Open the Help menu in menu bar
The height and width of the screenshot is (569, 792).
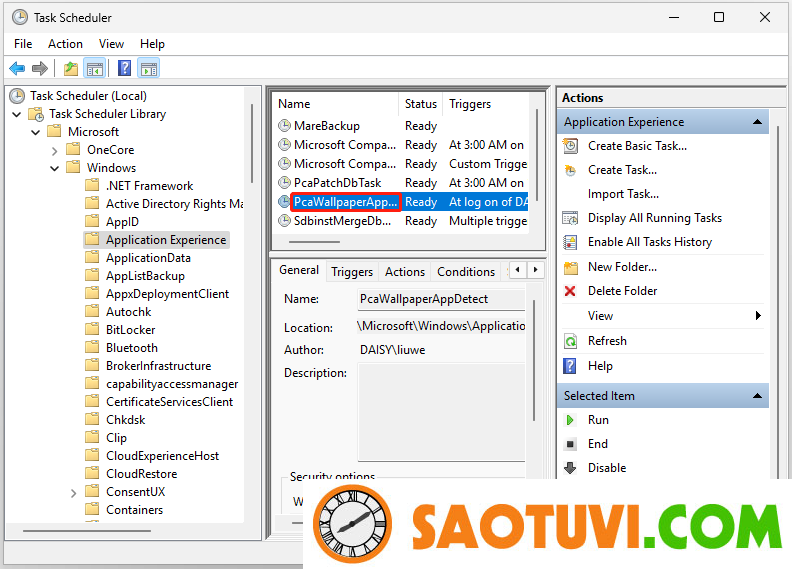point(152,44)
